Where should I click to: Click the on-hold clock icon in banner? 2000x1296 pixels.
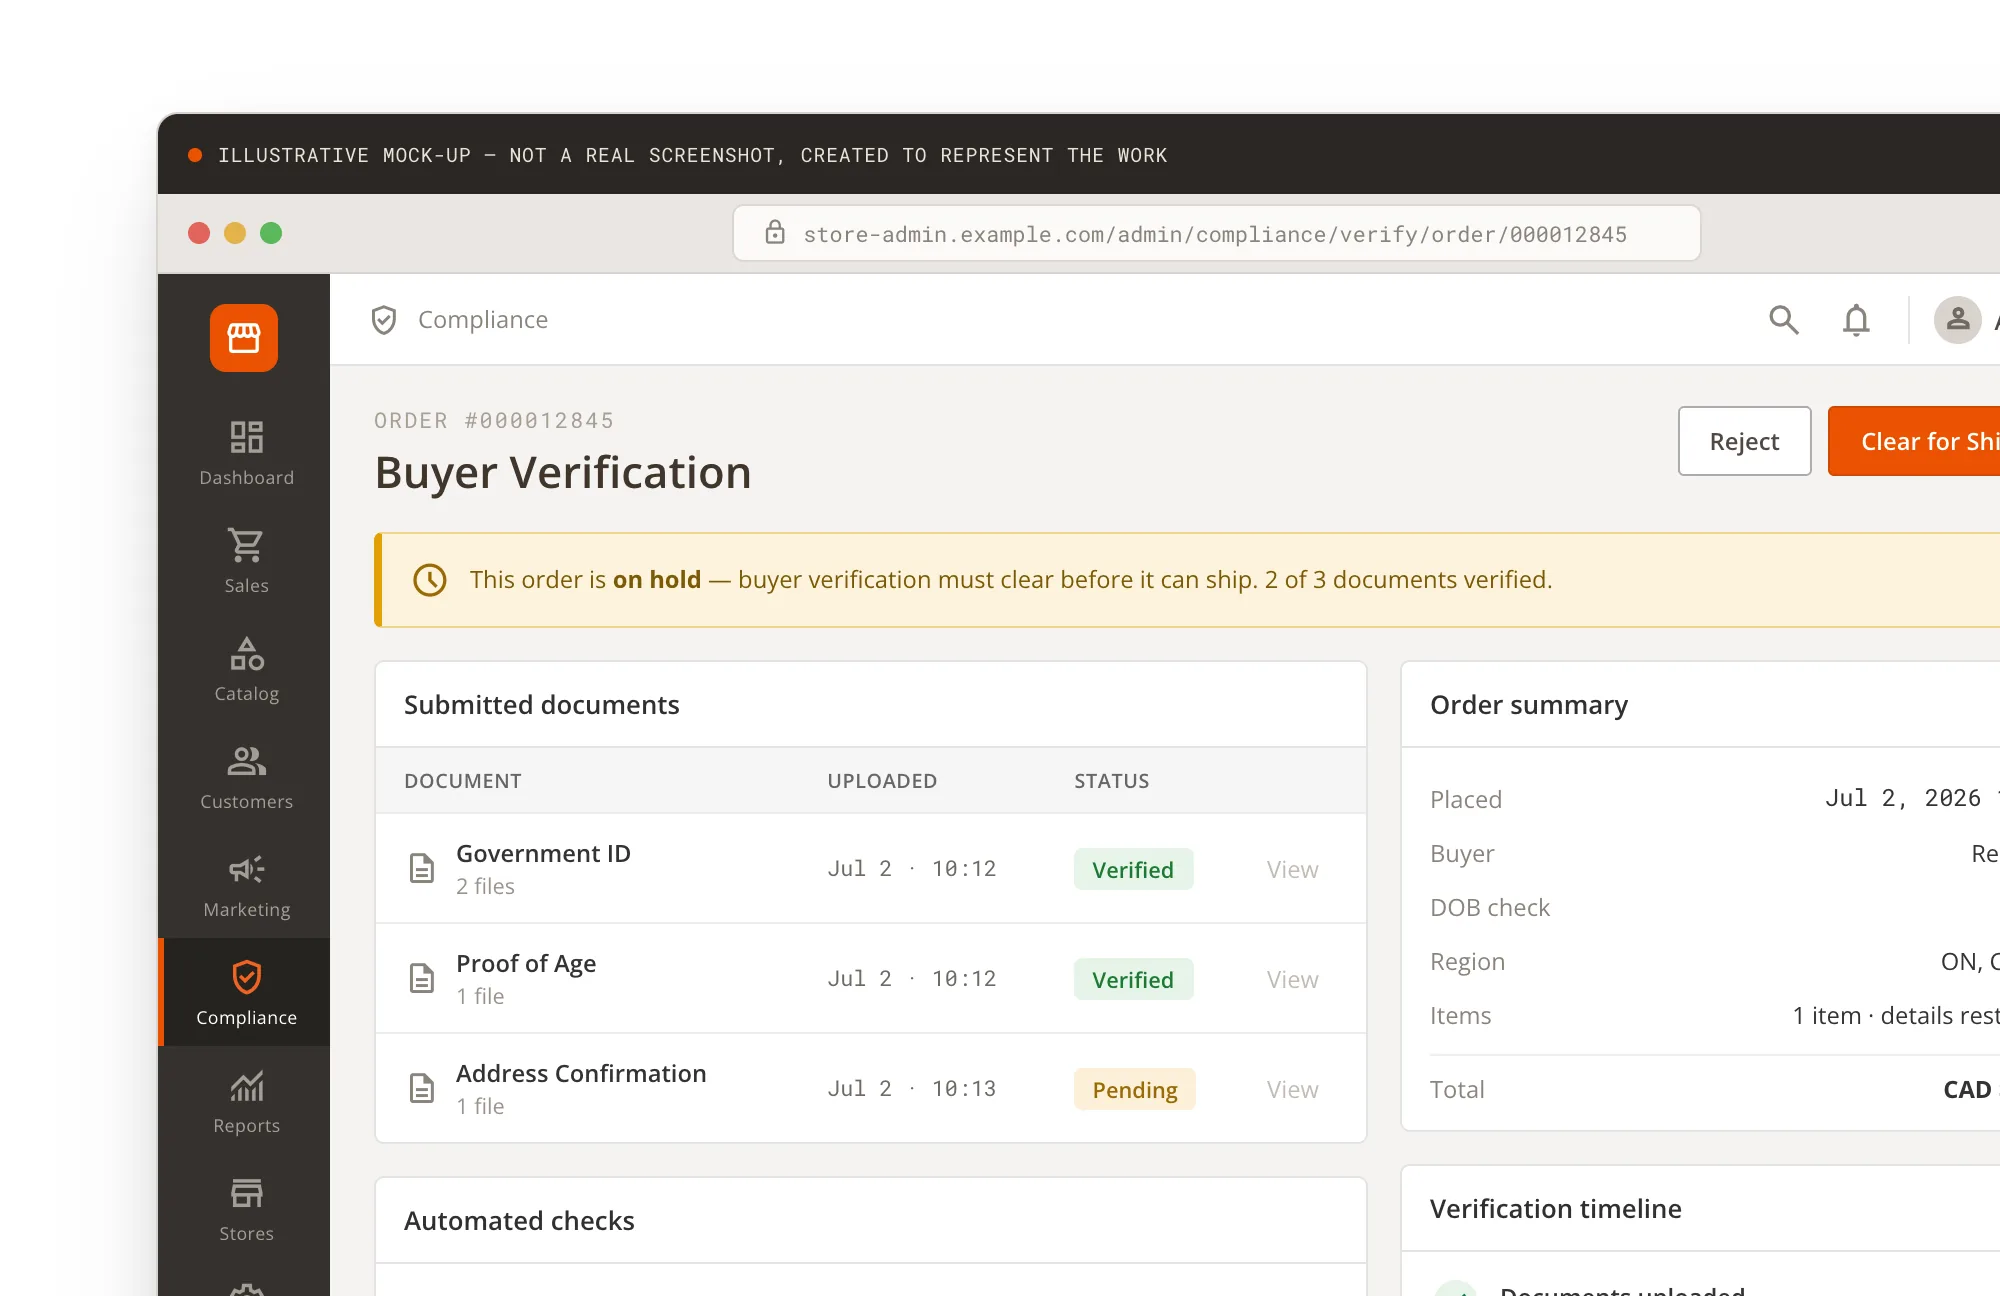pos(430,580)
